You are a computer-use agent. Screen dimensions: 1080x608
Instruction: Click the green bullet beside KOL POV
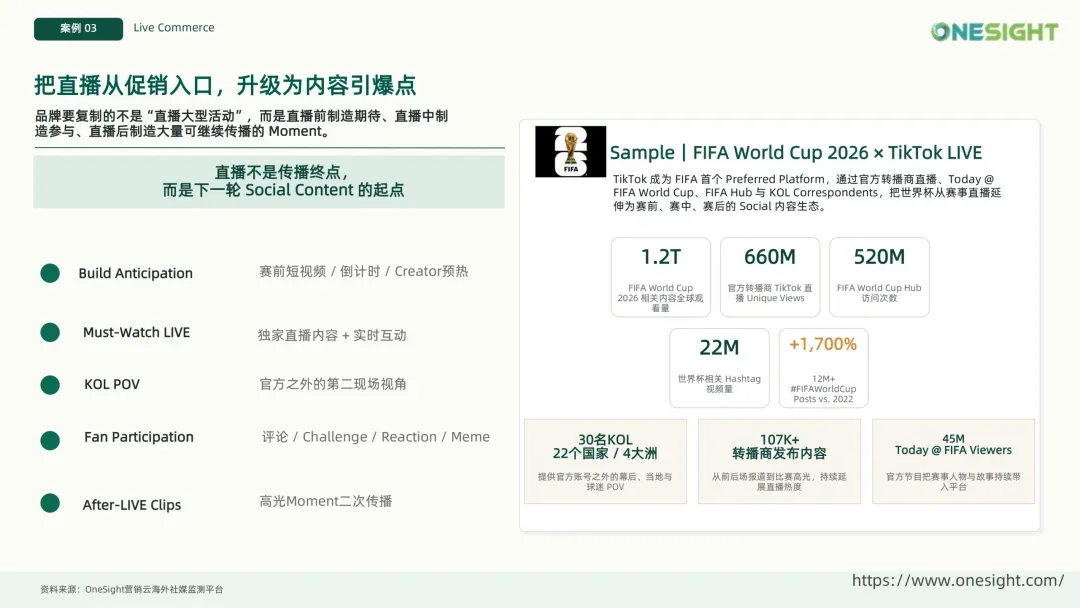50,385
